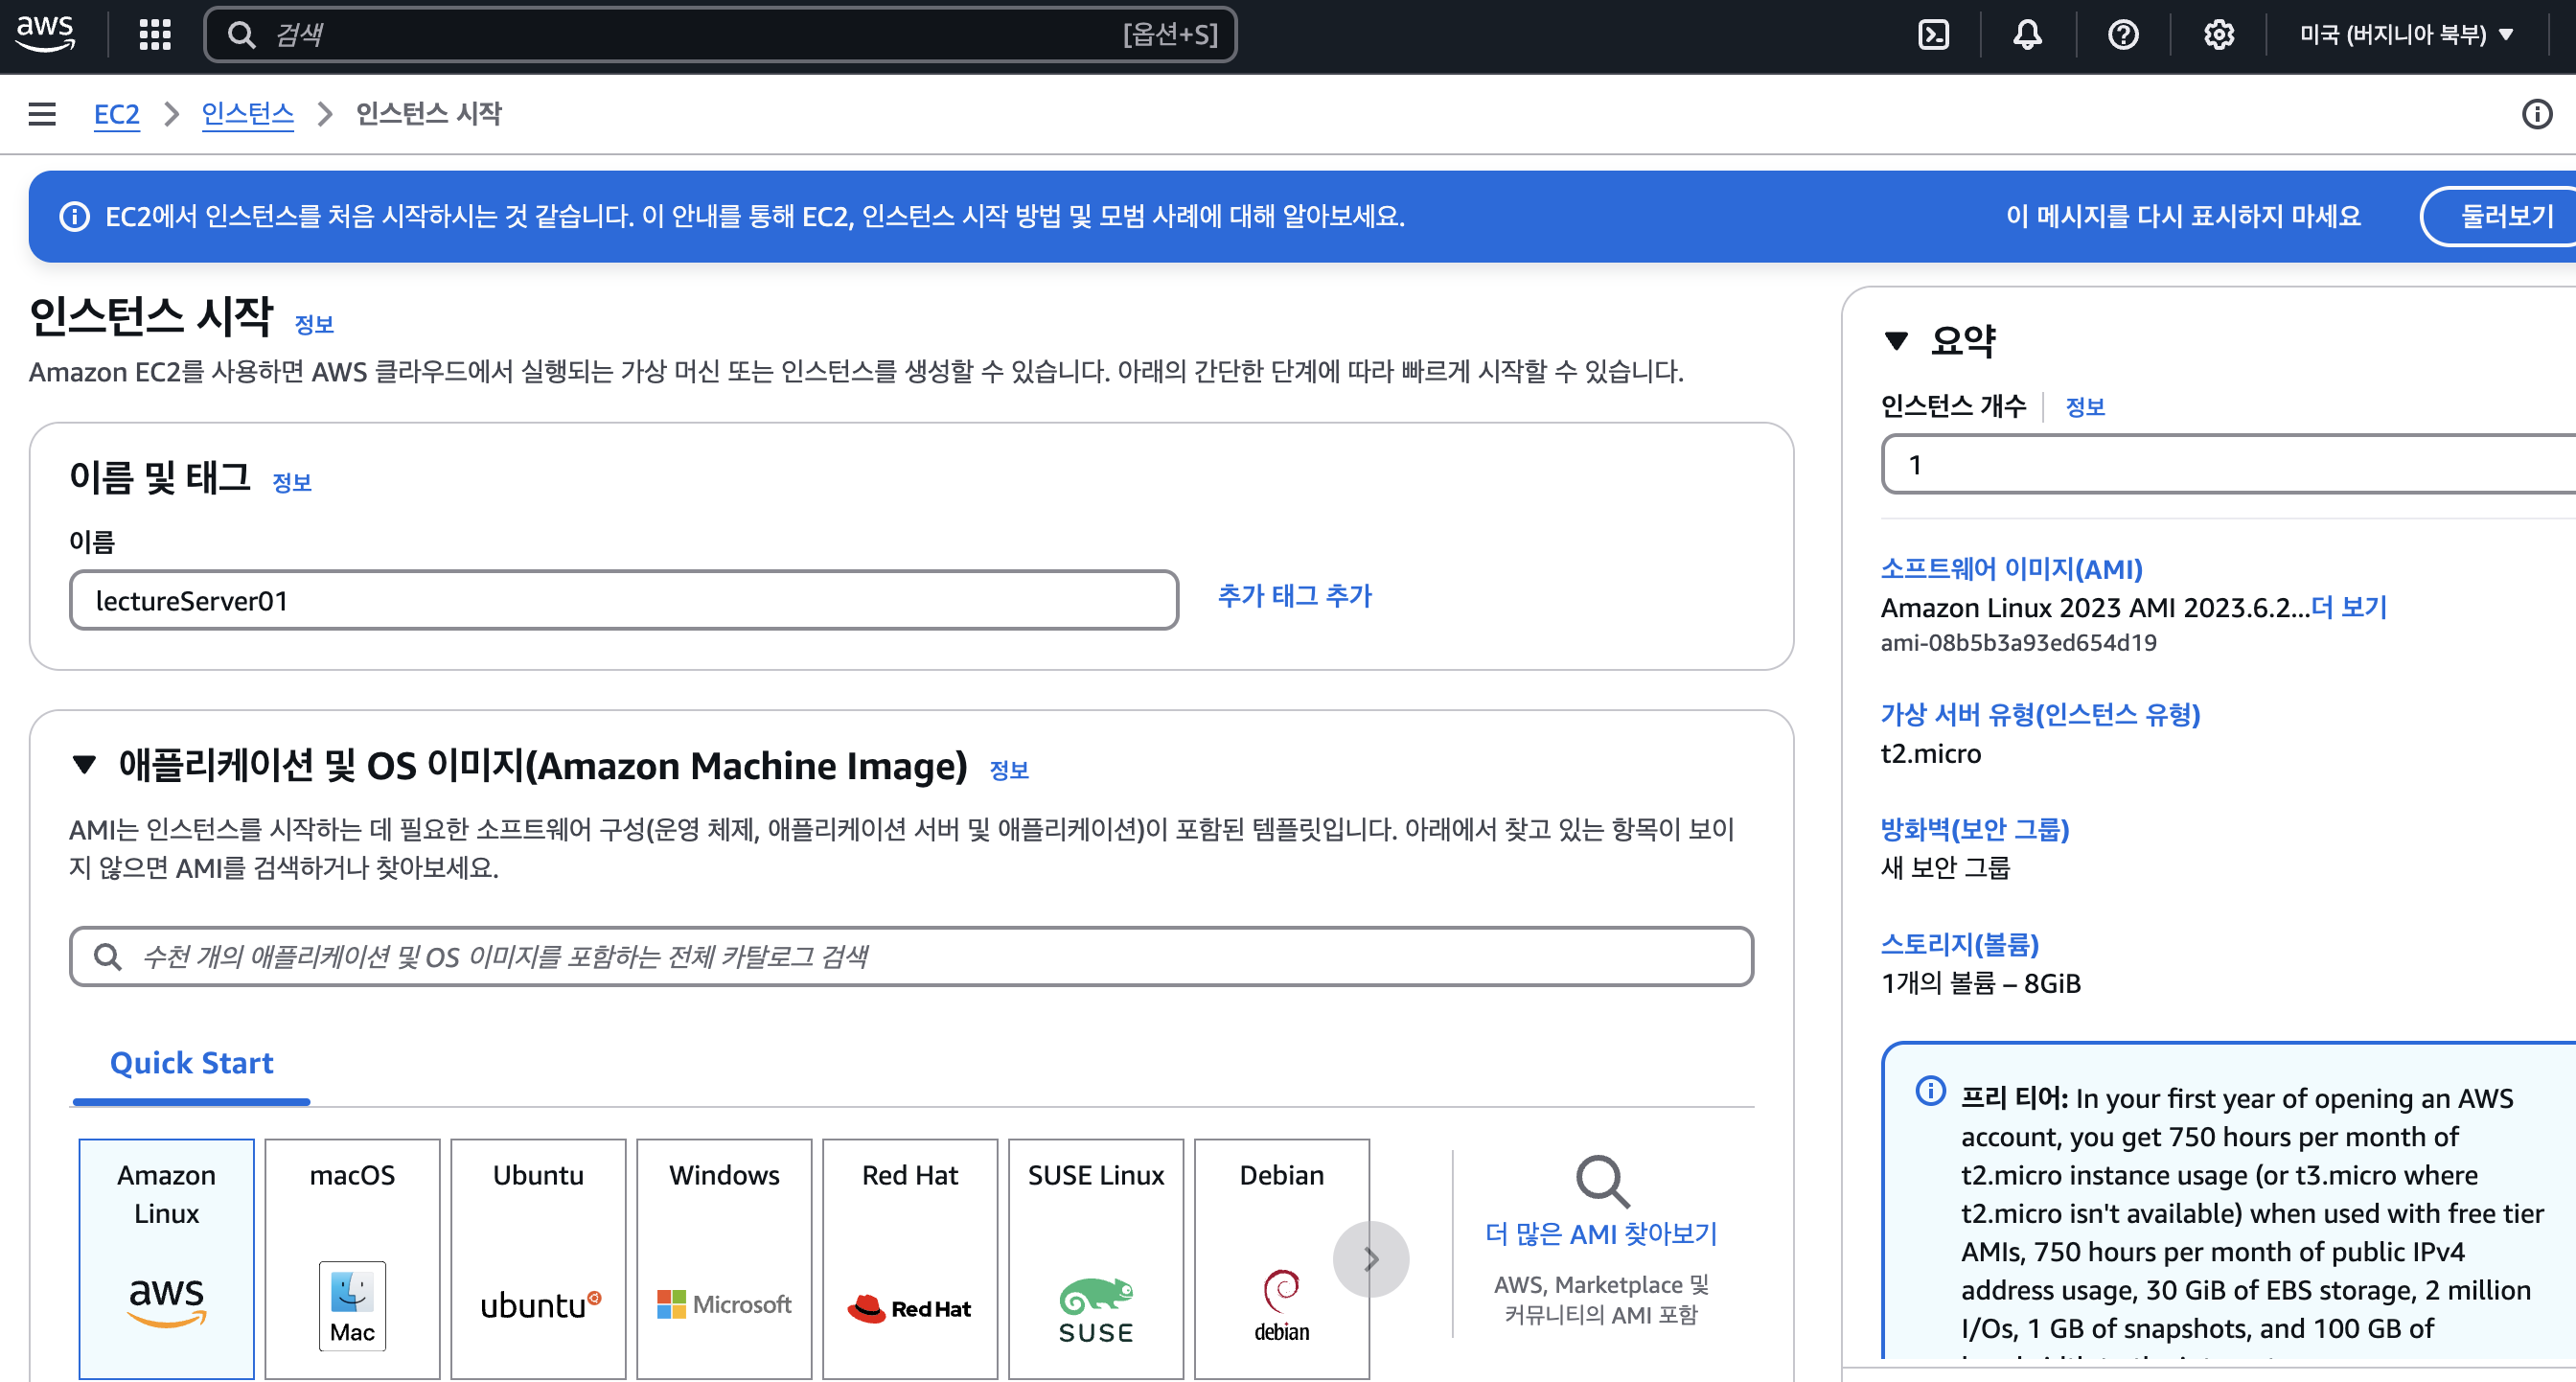The width and height of the screenshot is (2576, 1382).
Task: Click the help question mark icon
Action: (x=2125, y=35)
